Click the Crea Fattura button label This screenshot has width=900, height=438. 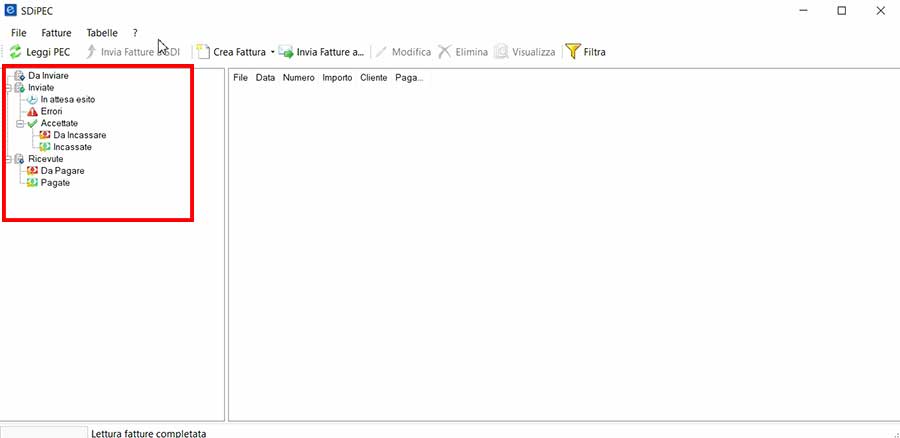[x=239, y=52]
